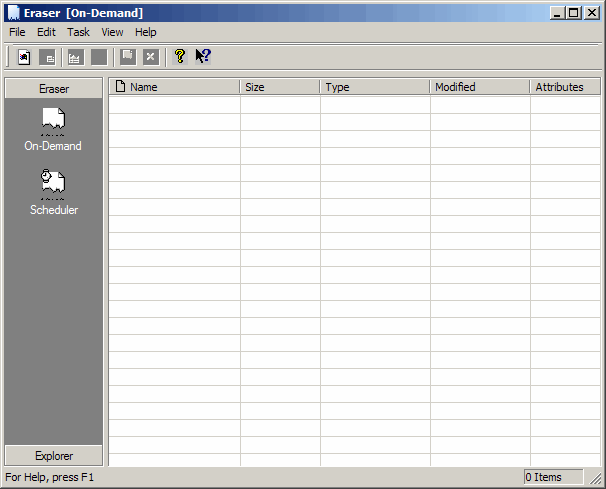Viewport: 606px width, 489px height.
Task: Click the speech-bubble toolbar icon
Action: click(128, 57)
